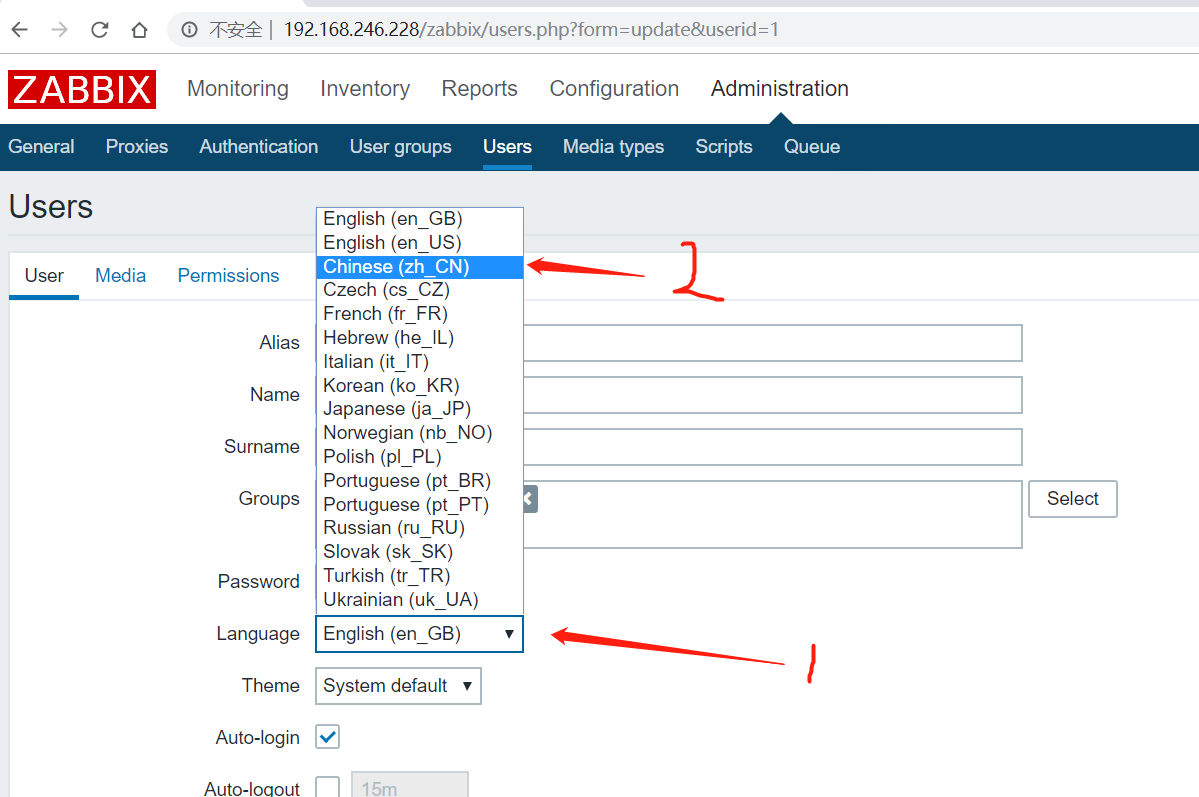This screenshot has height=797, width=1199.
Task: Click inside the Groups selection box
Action: (x=772, y=514)
